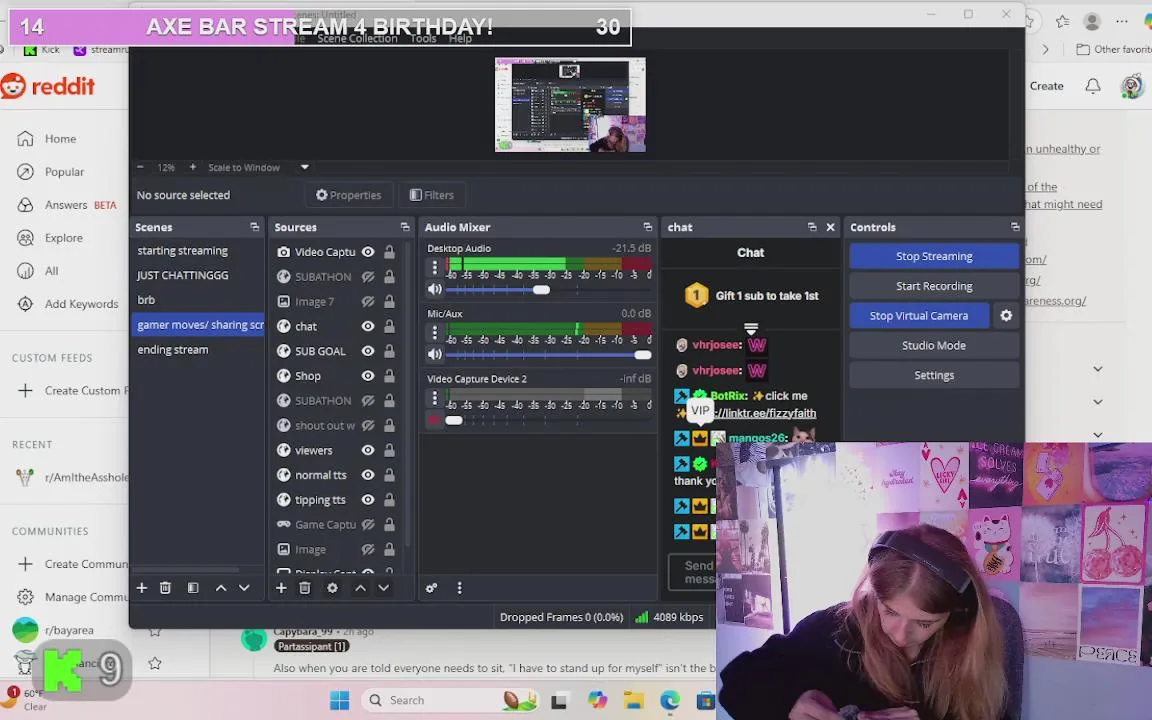Image resolution: width=1152 pixels, height=720 pixels.
Task: Show the Game Captu source eye
Action: coord(368,525)
